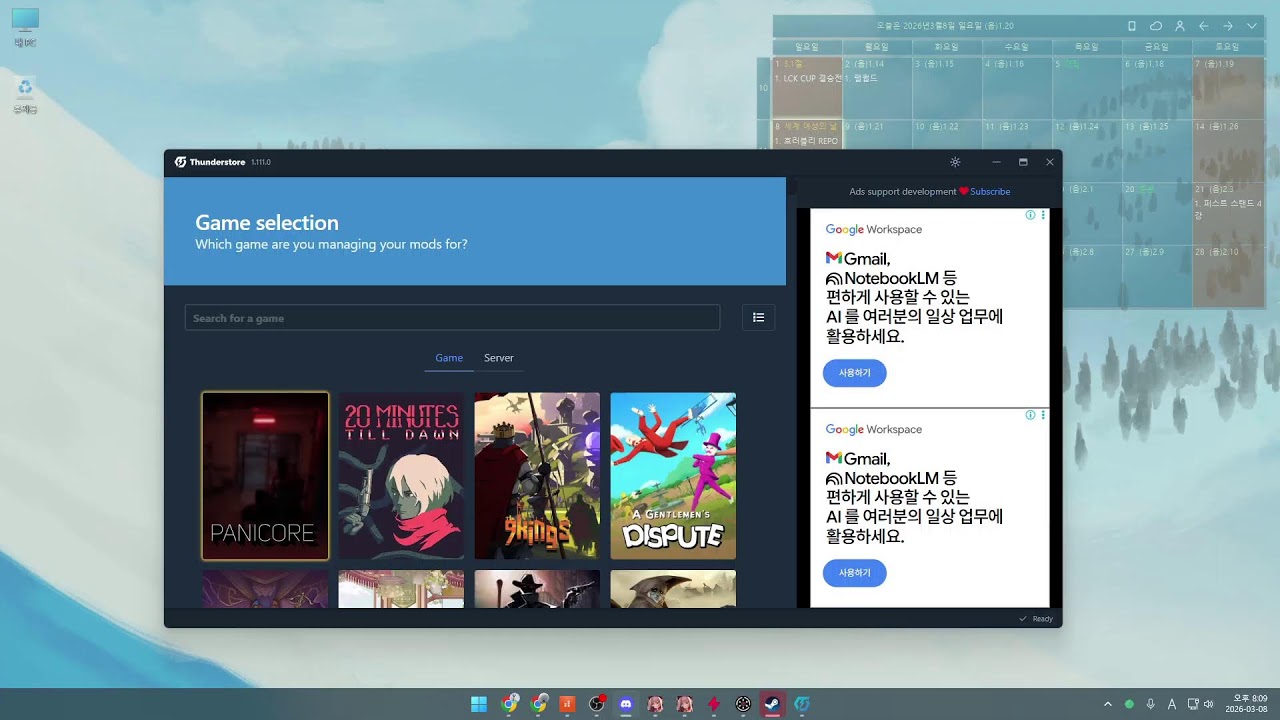Pick the A Gentlemen's Dispute game
The width and height of the screenshot is (1280, 720).
(x=673, y=476)
